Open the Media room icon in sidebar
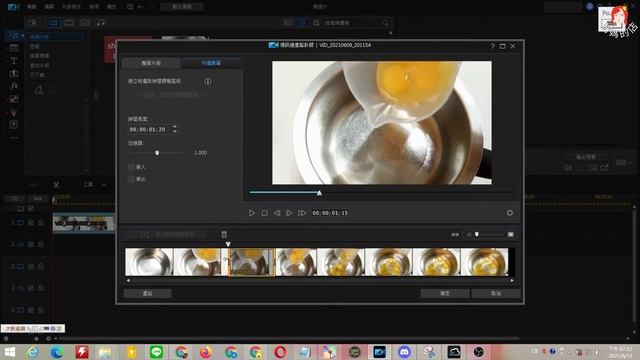640x360 pixels. point(14,36)
